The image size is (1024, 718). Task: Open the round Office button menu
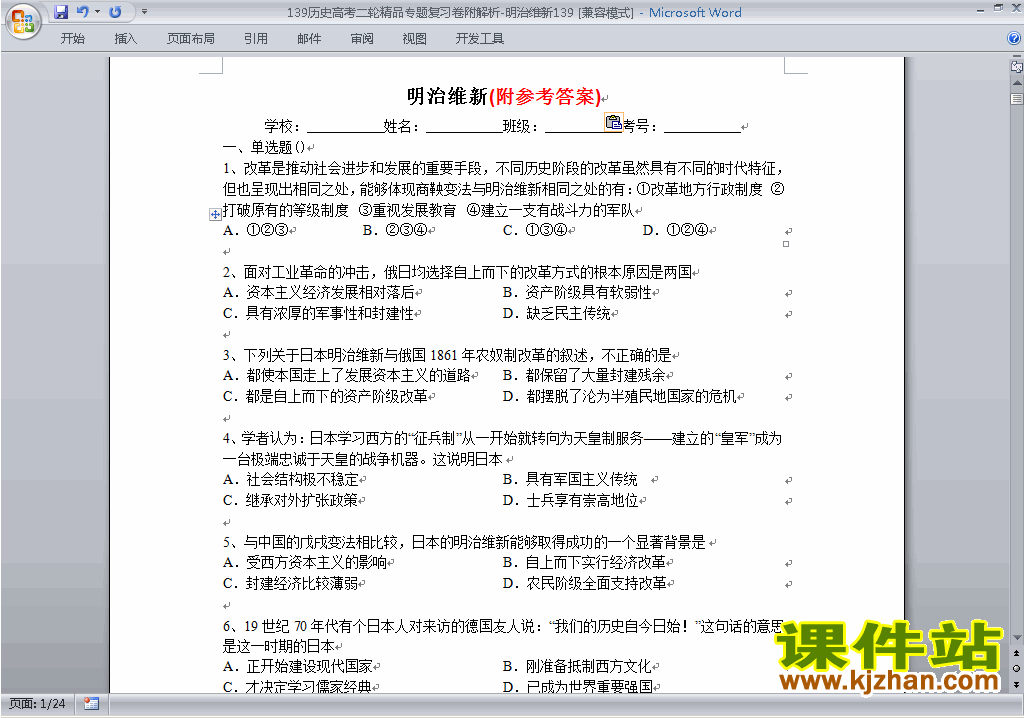click(x=23, y=22)
